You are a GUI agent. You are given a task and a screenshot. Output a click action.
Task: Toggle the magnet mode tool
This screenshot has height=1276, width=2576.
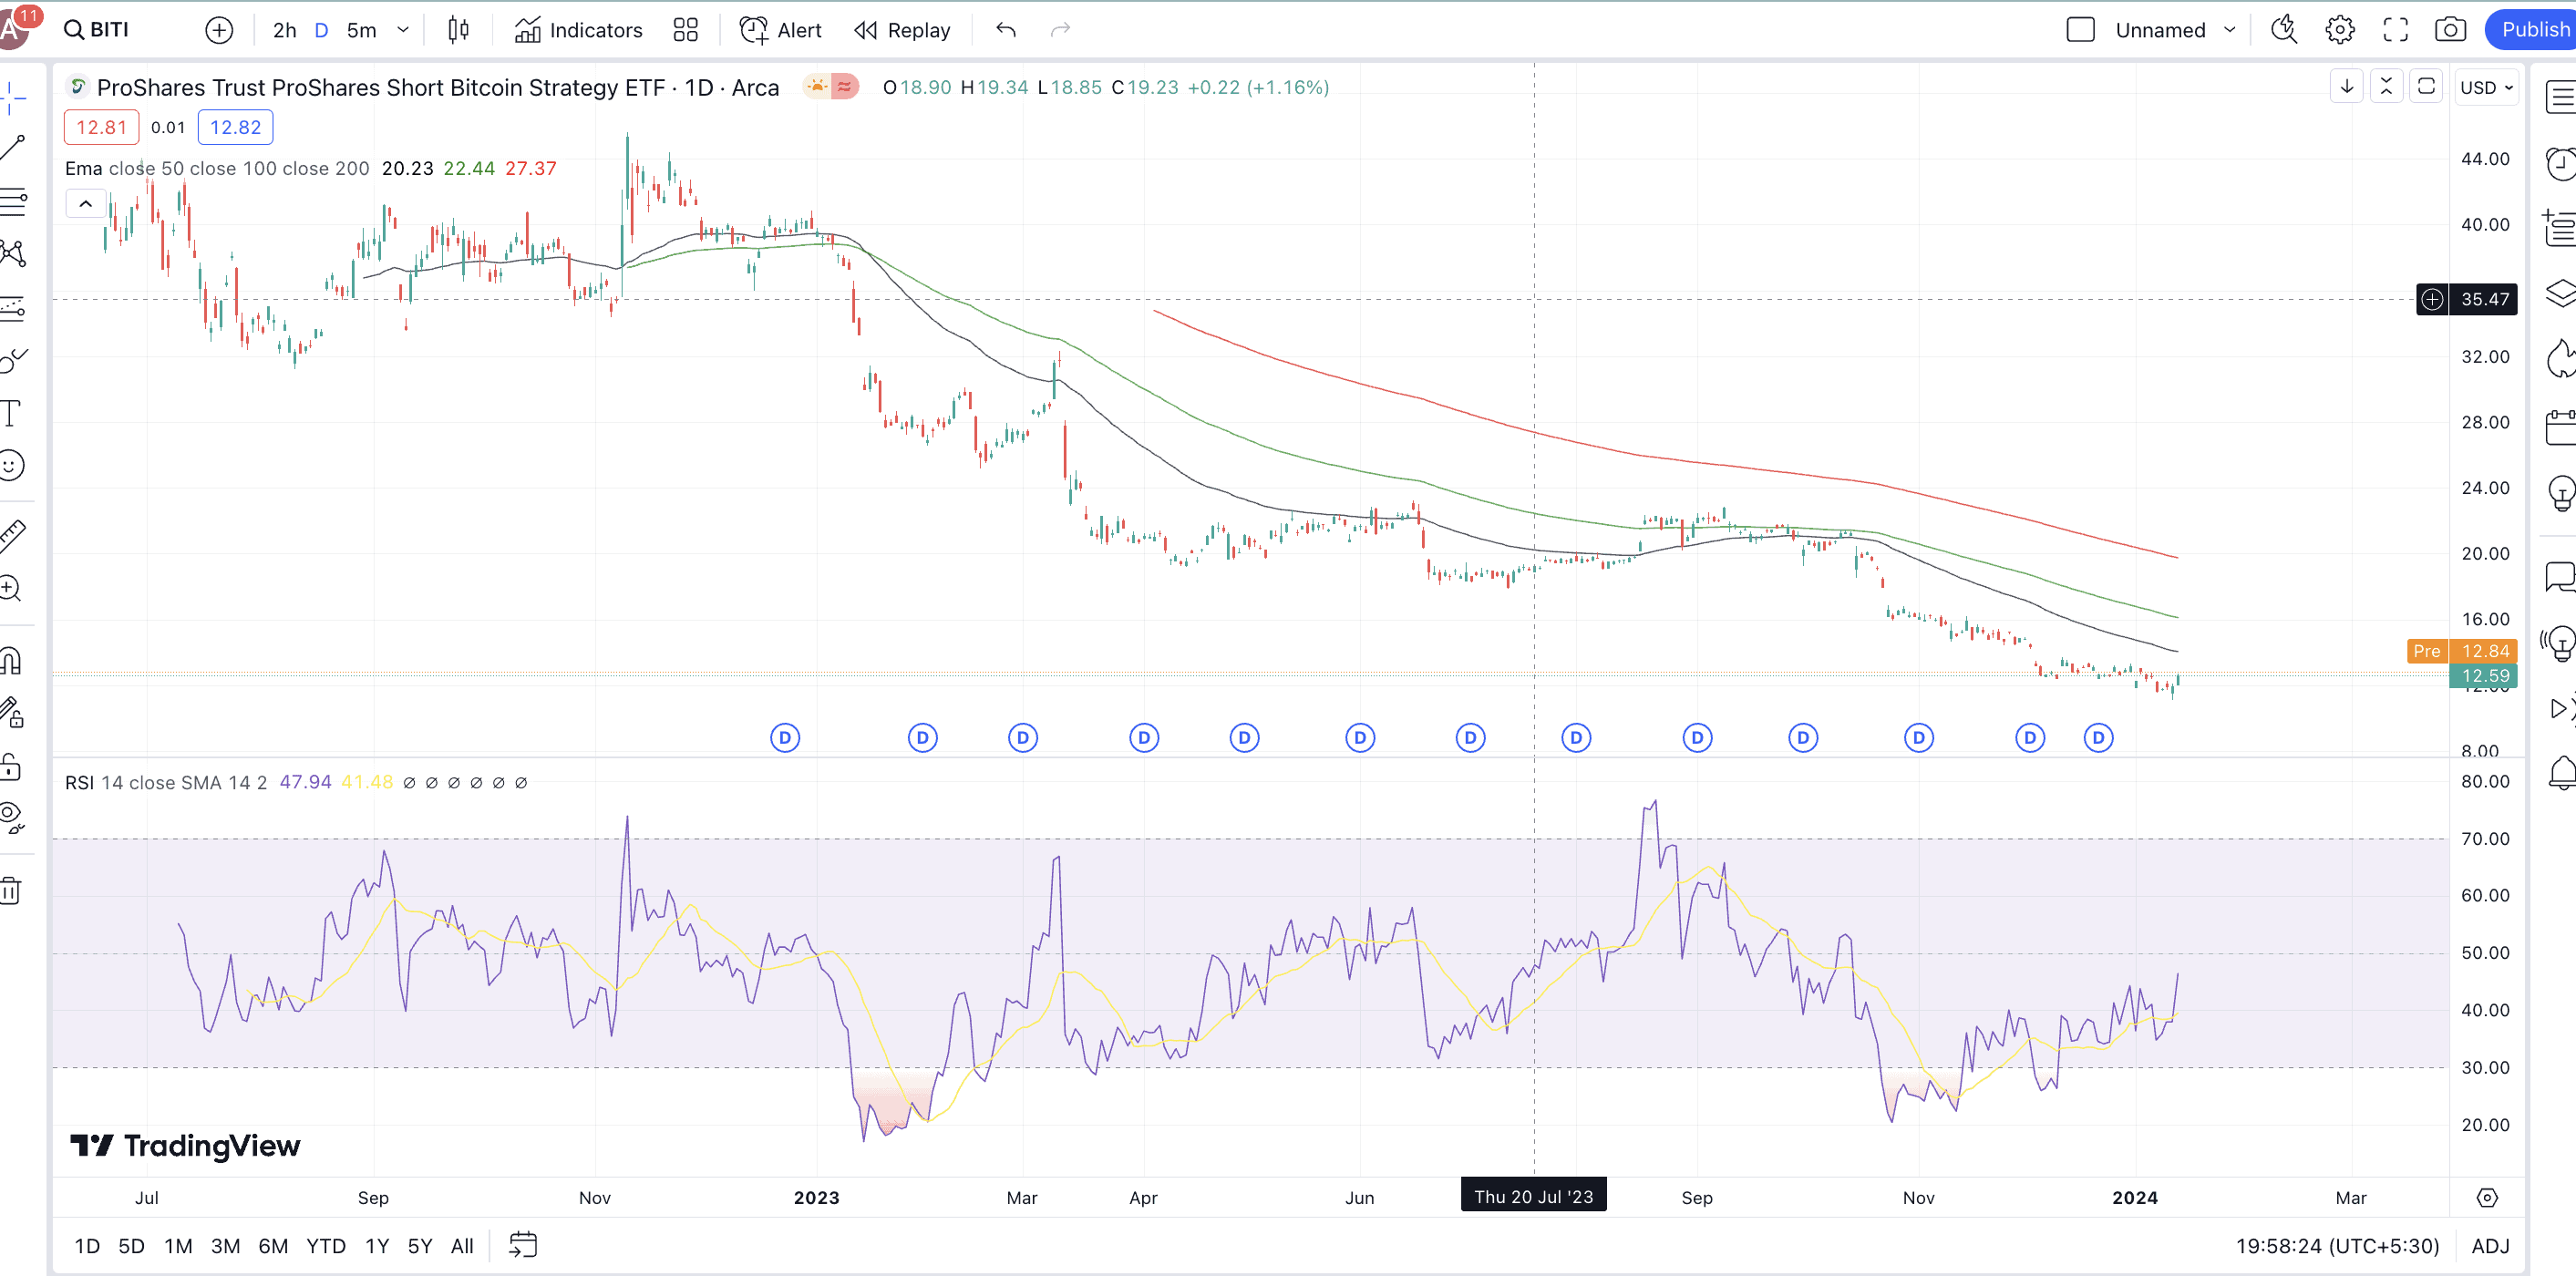click(12, 660)
